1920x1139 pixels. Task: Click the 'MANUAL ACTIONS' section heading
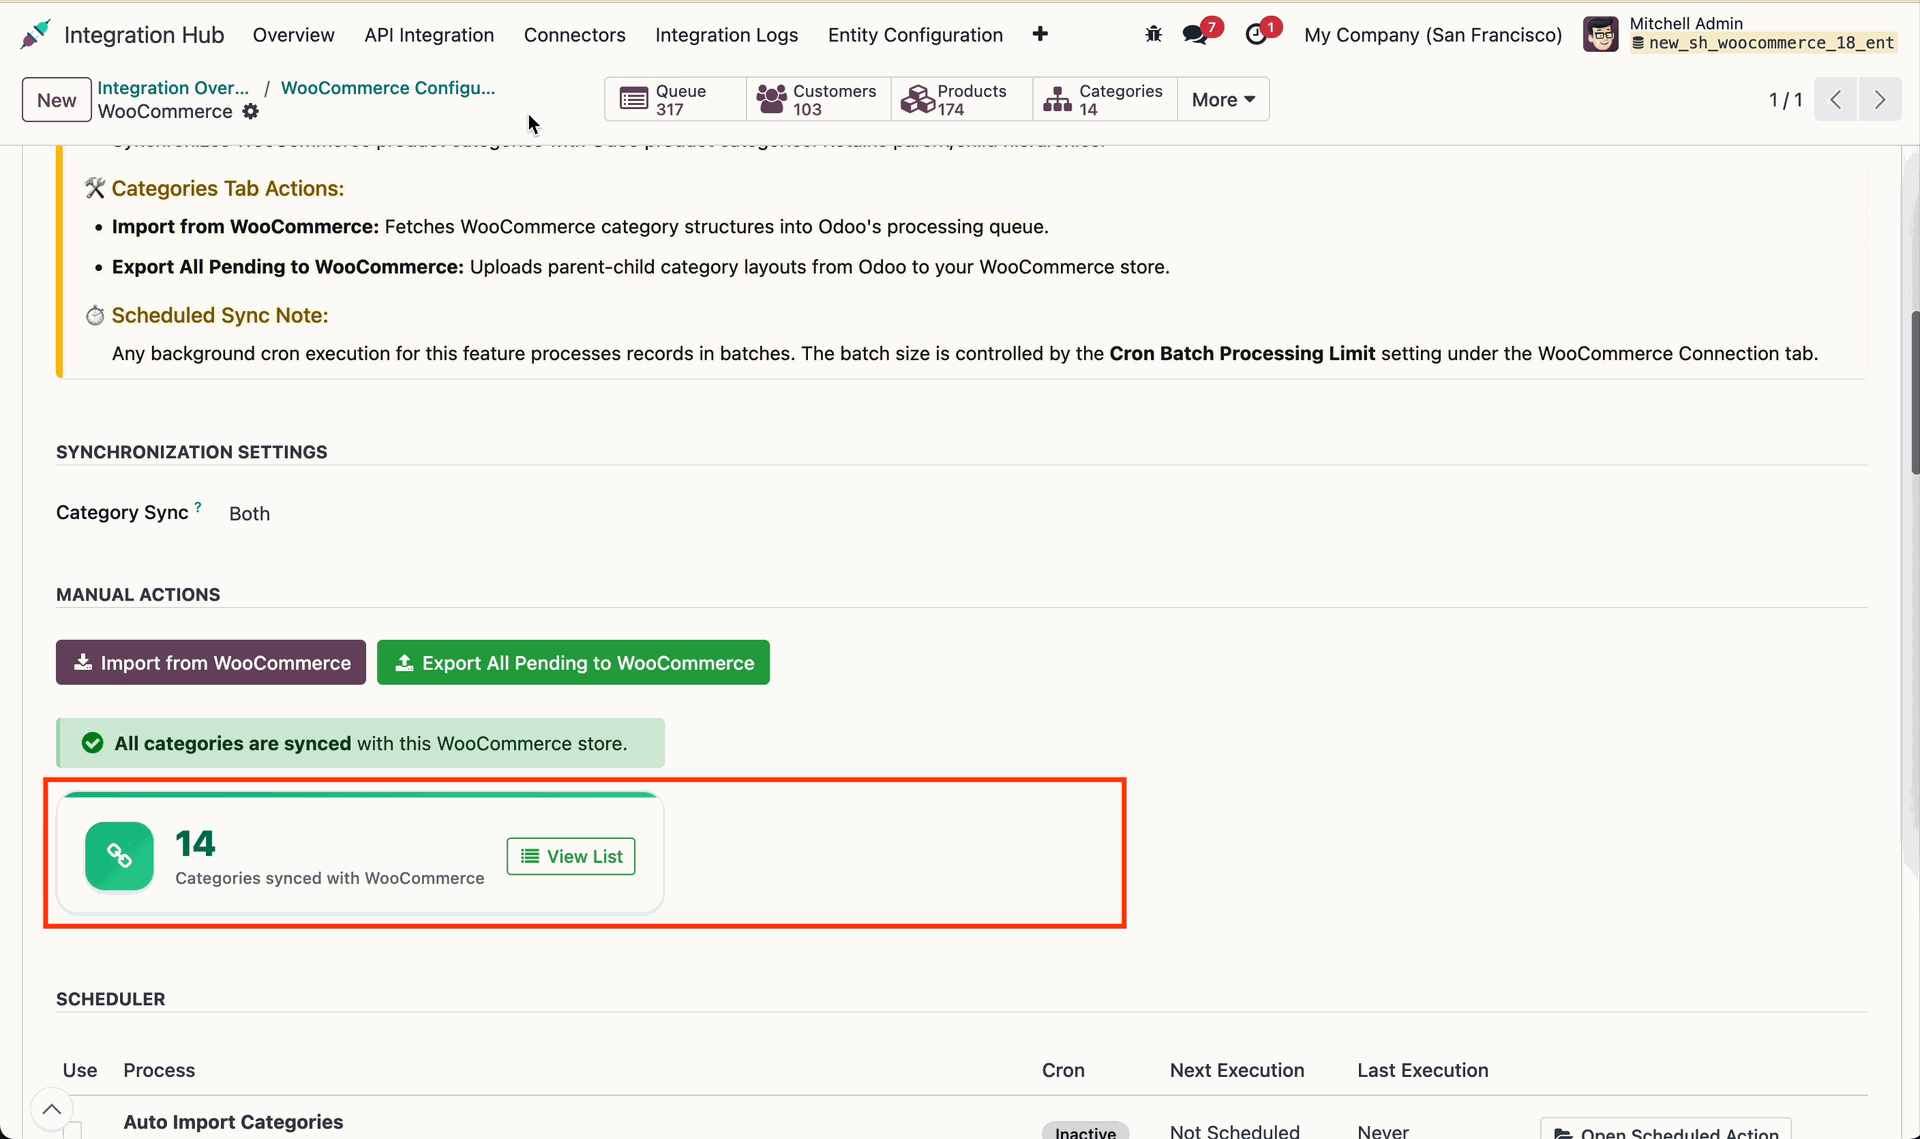pyautogui.click(x=138, y=594)
